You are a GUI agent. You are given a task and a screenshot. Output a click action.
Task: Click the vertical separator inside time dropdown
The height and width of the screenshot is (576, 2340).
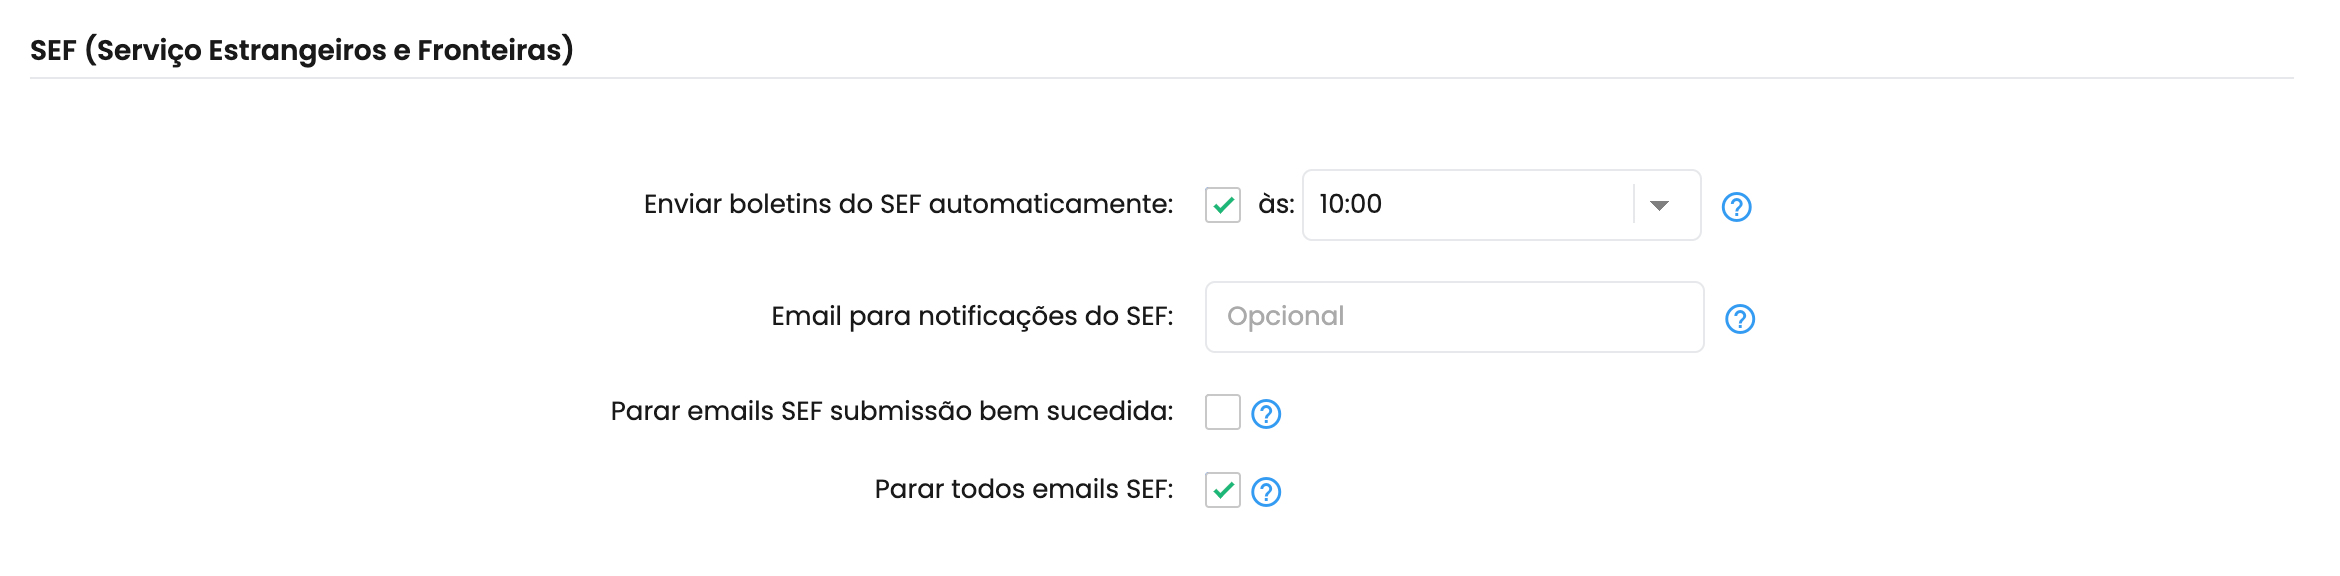(x=1634, y=205)
